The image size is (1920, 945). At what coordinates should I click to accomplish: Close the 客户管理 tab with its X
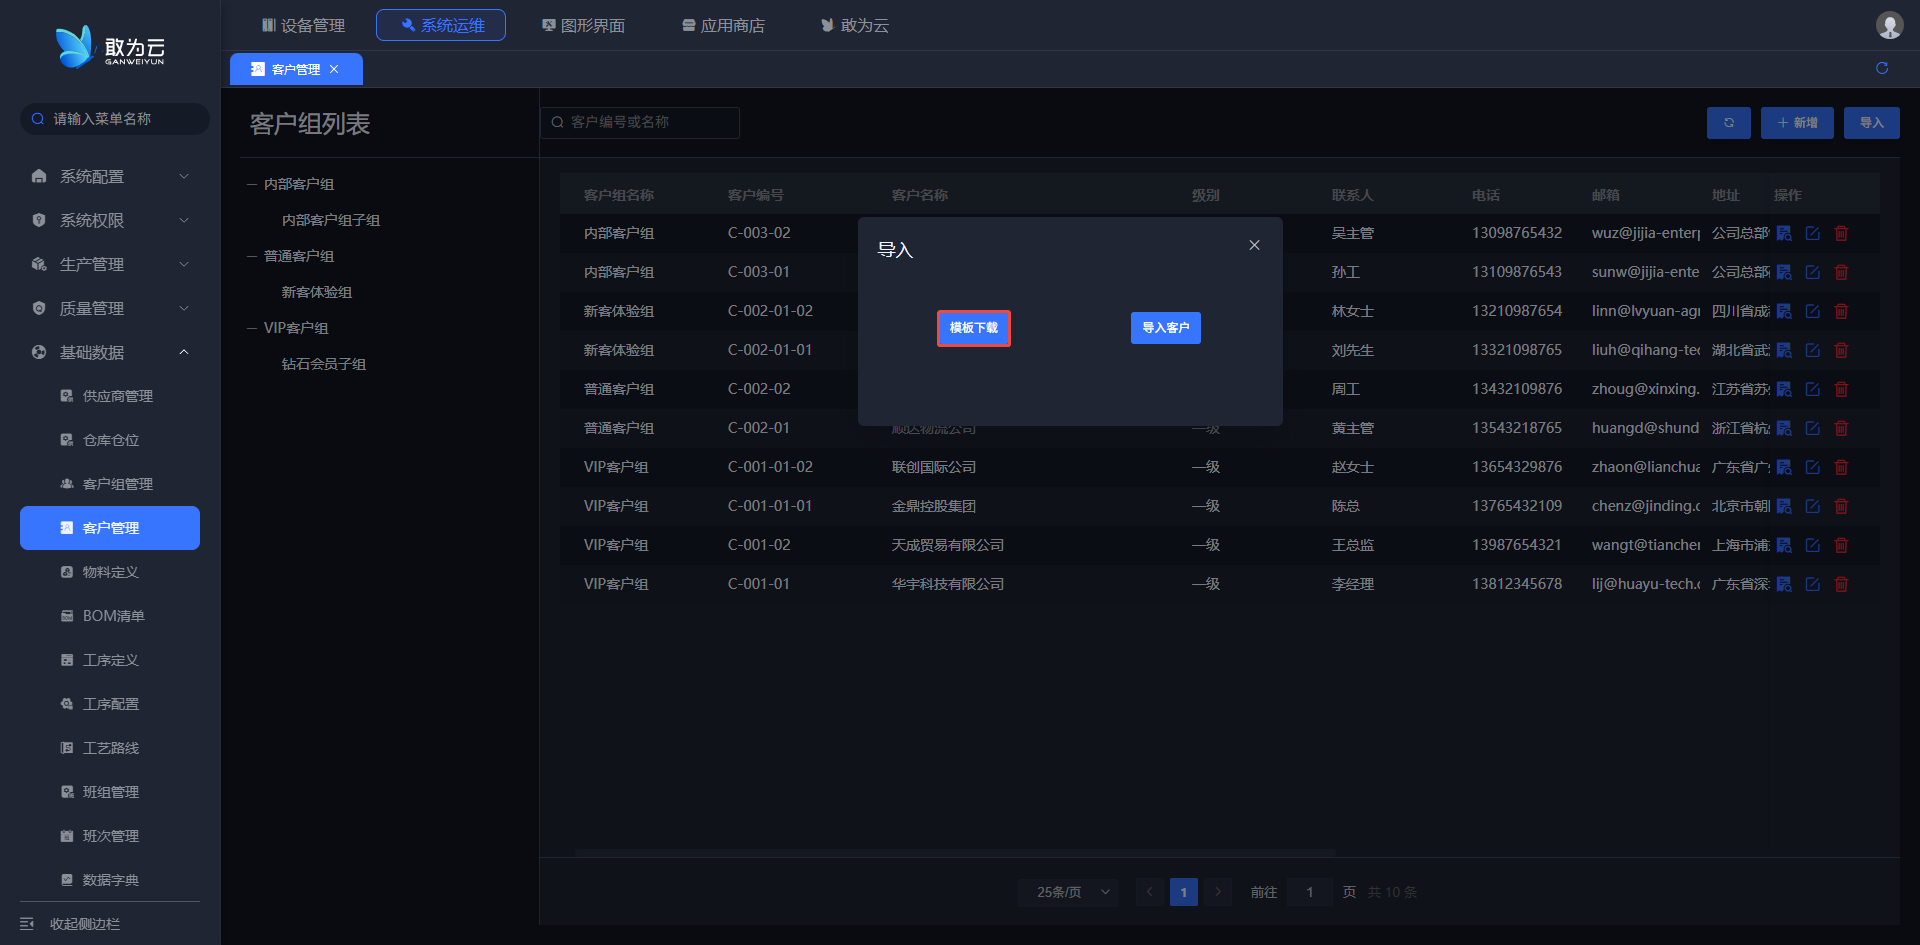tap(334, 69)
